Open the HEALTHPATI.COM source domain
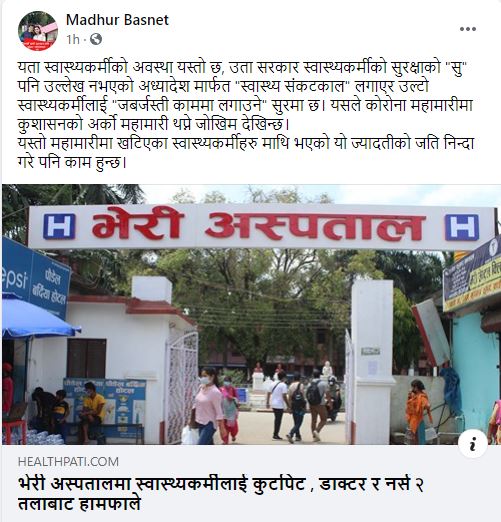The width and height of the screenshot is (501, 522). [x=68, y=462]
